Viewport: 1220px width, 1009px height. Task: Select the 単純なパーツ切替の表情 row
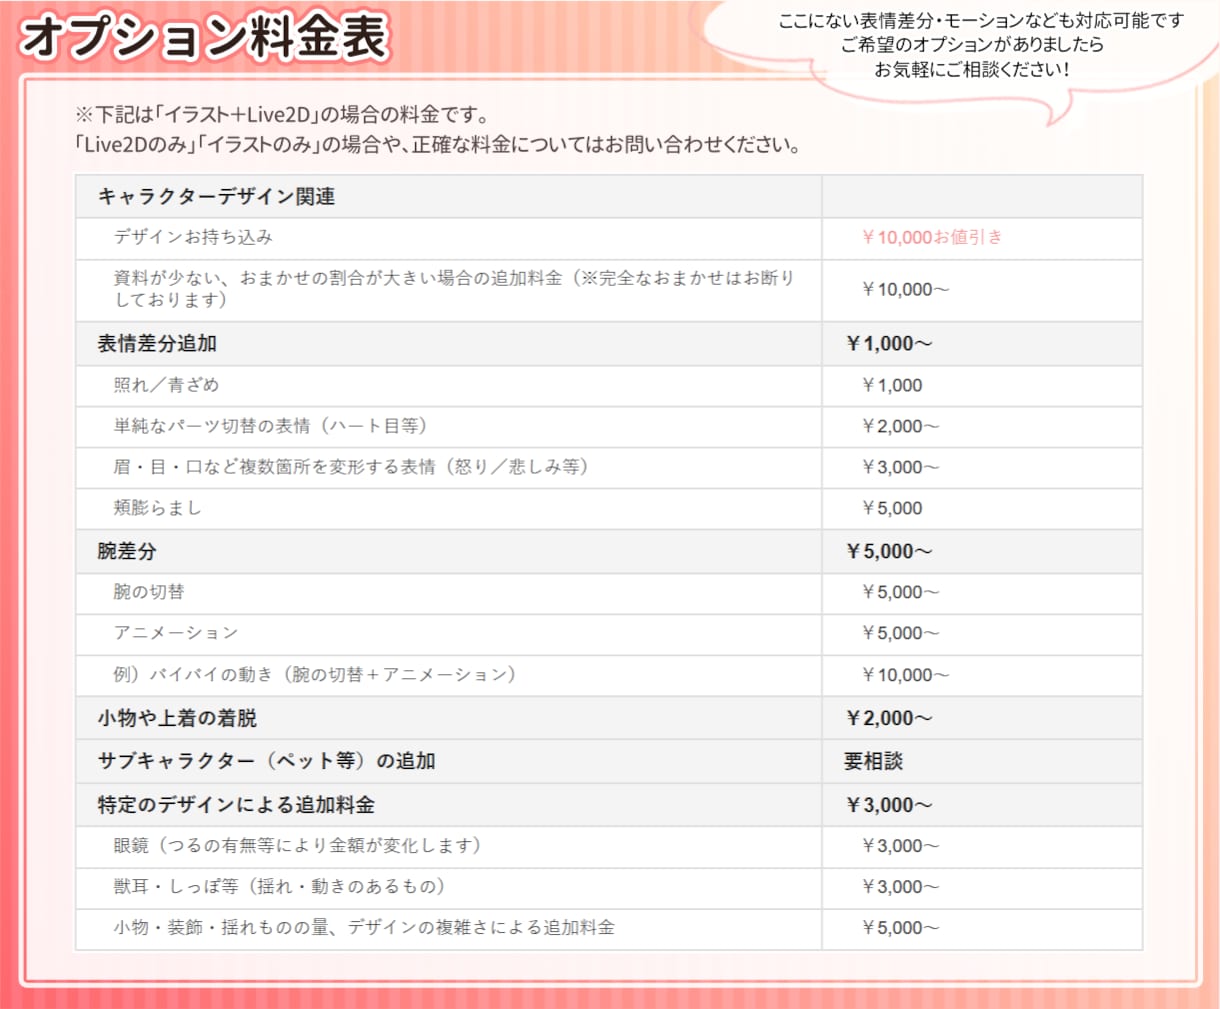point(270,426)
